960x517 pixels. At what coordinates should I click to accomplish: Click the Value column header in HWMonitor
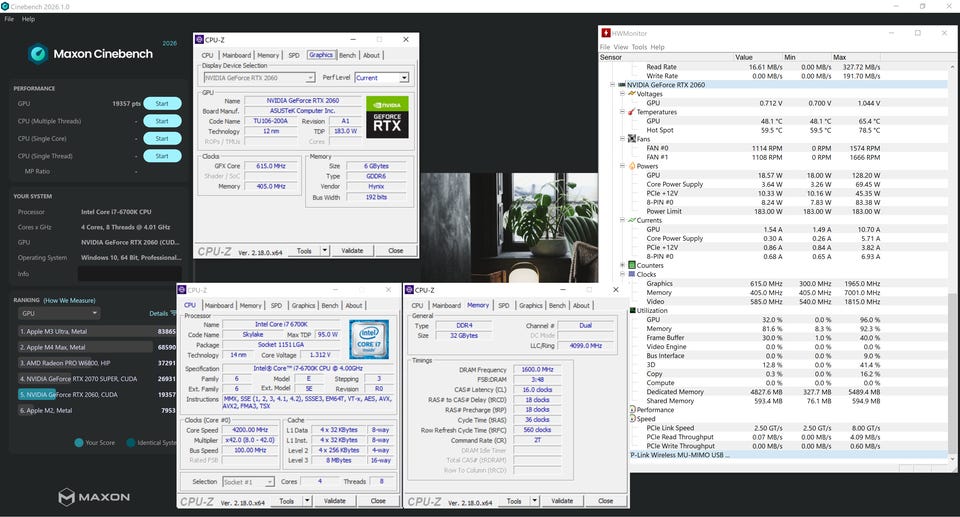coord(758,57)
